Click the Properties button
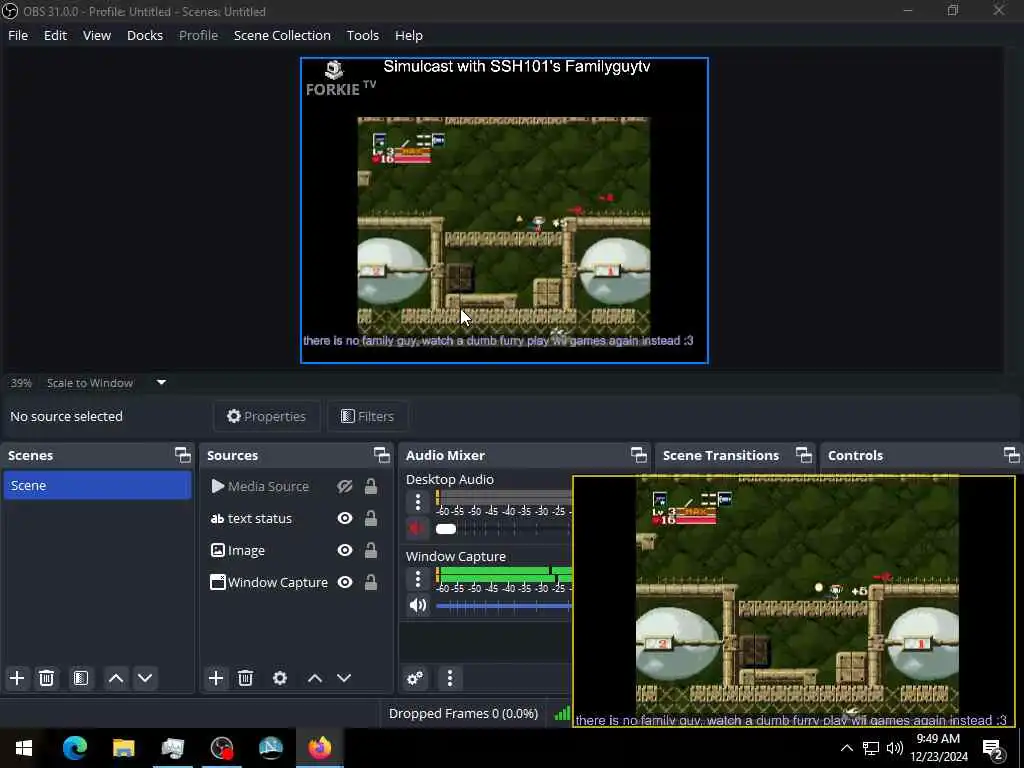 click(266, 417)
